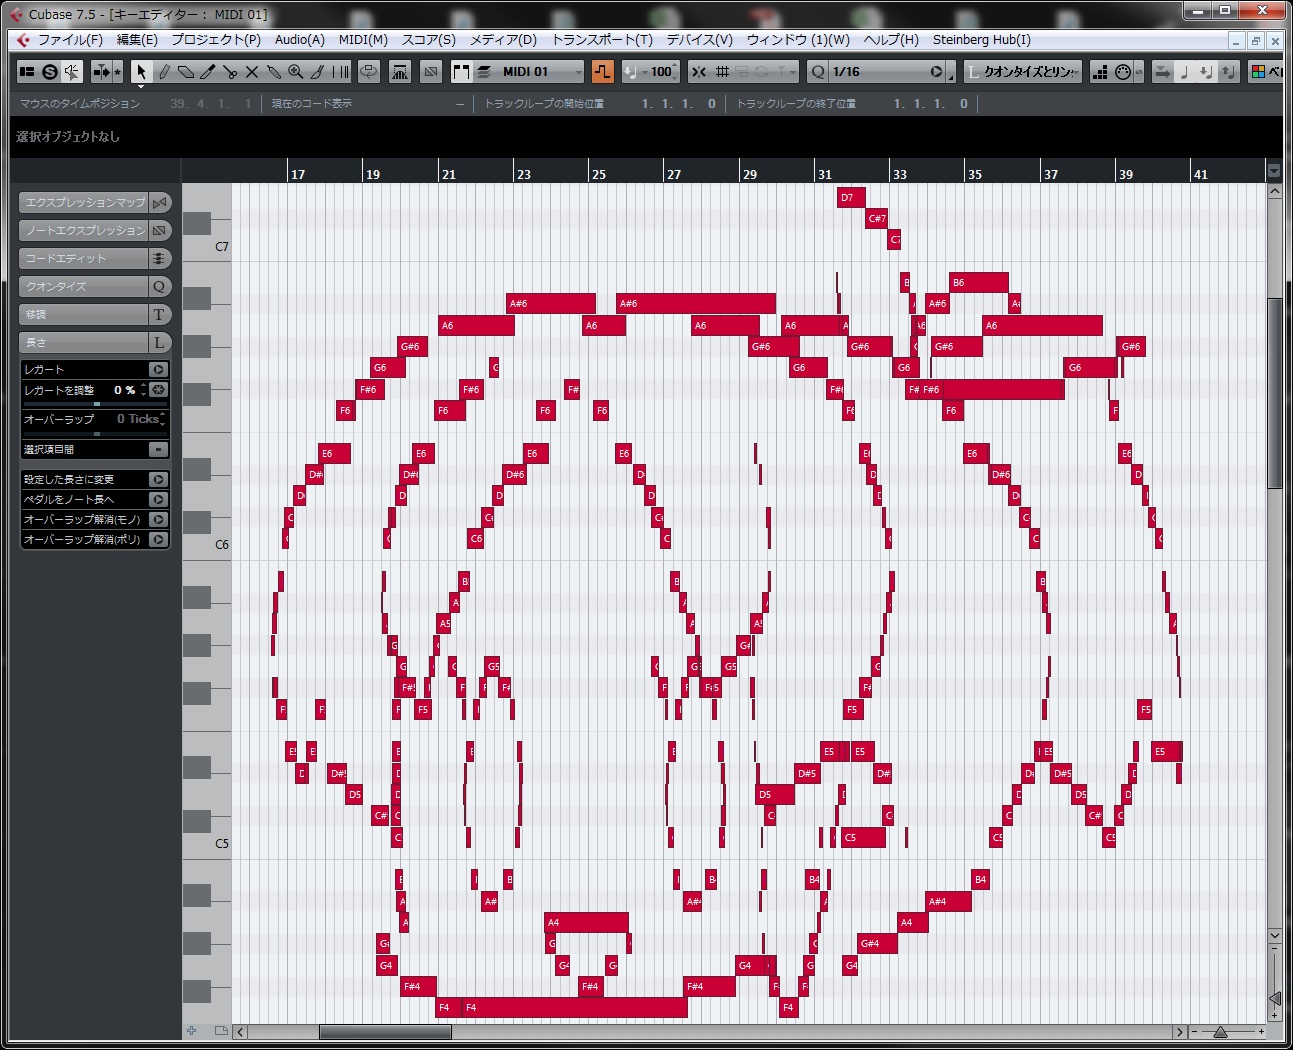Apply レガート with its play button
This screenshot has height=1050, width=1293.
[x=158, y=369]
